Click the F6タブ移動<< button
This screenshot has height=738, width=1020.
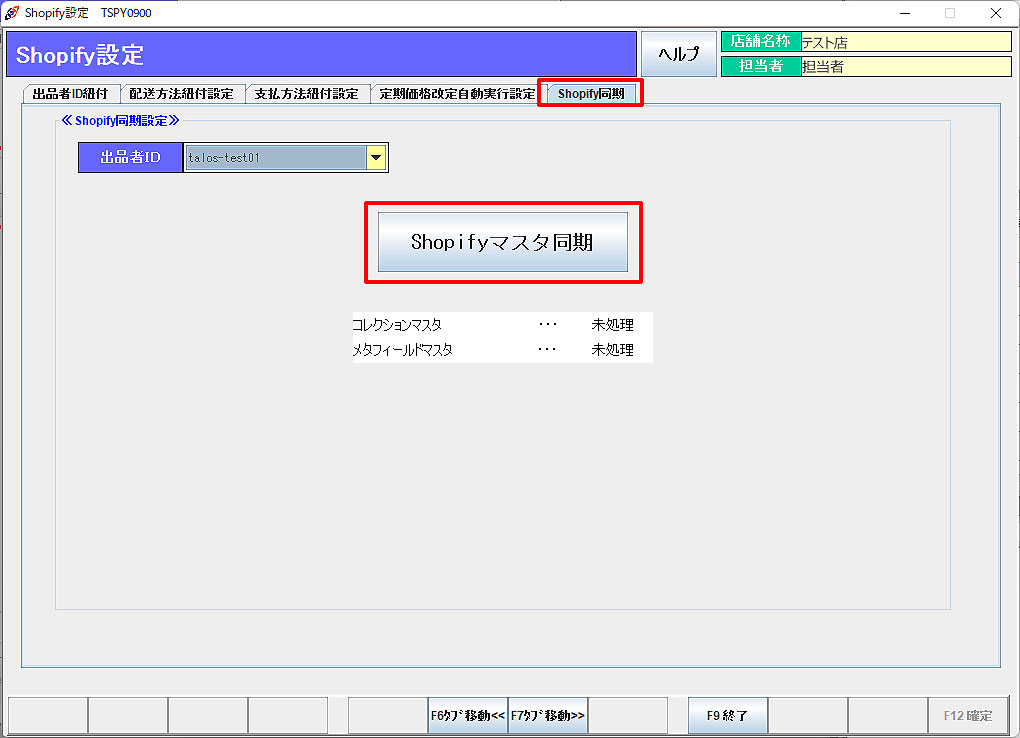point(468,715)
